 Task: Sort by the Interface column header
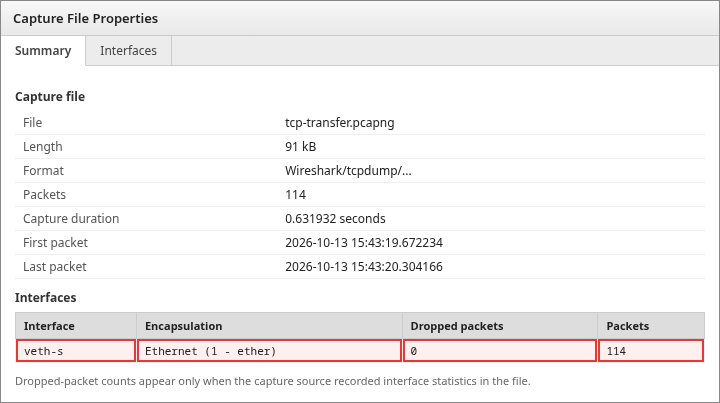(76, 326)
